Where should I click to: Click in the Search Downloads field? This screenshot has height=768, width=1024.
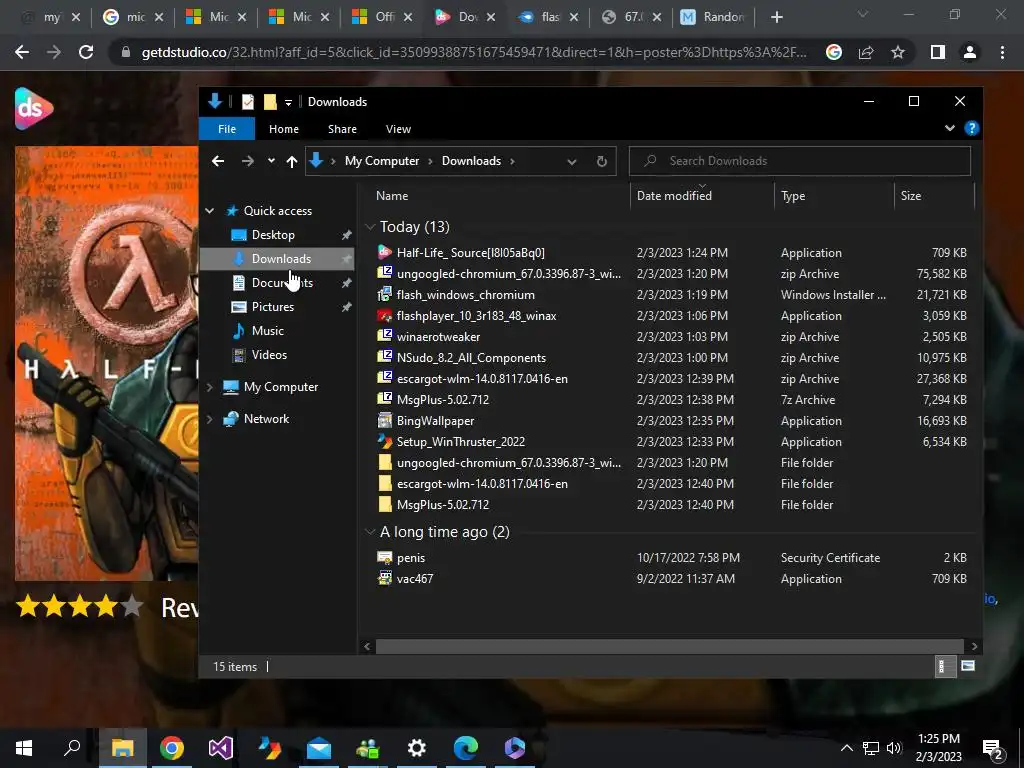(799, 161)
